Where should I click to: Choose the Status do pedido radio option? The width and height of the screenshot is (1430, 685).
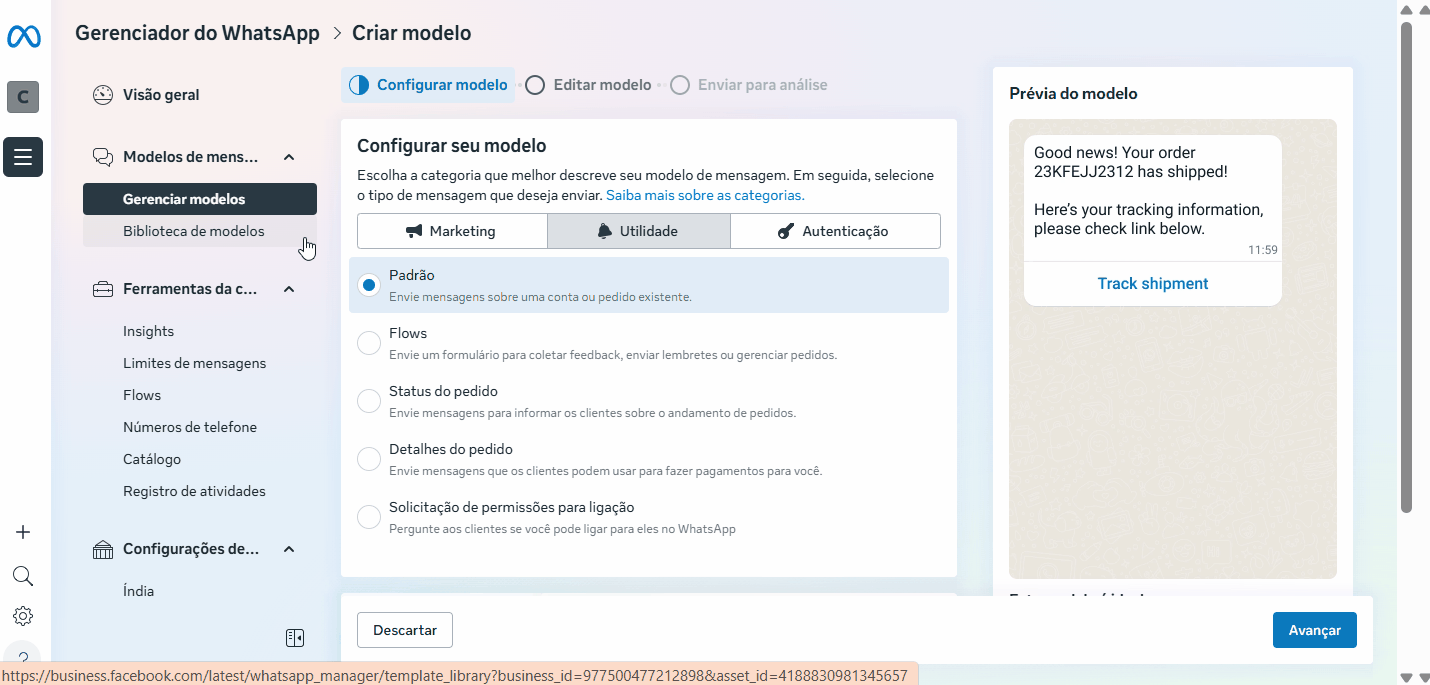(369, 401)
